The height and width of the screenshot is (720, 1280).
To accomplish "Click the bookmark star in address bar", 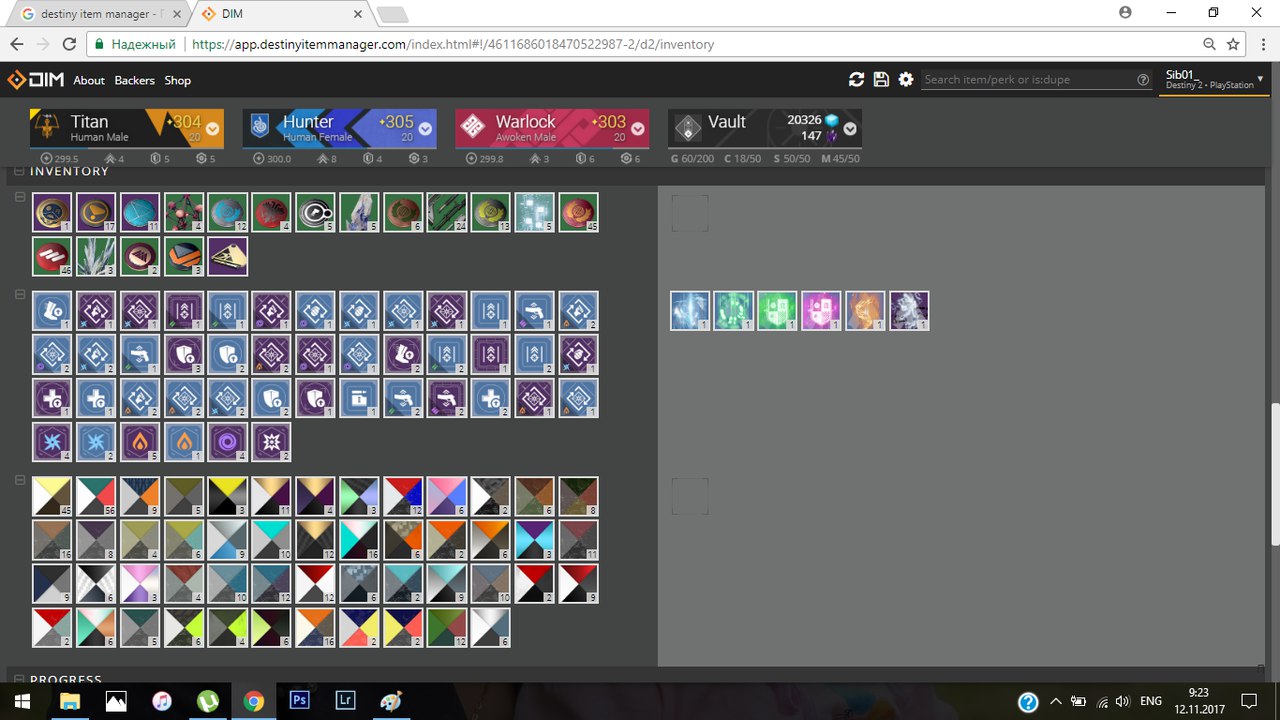I will point(1233,44).
